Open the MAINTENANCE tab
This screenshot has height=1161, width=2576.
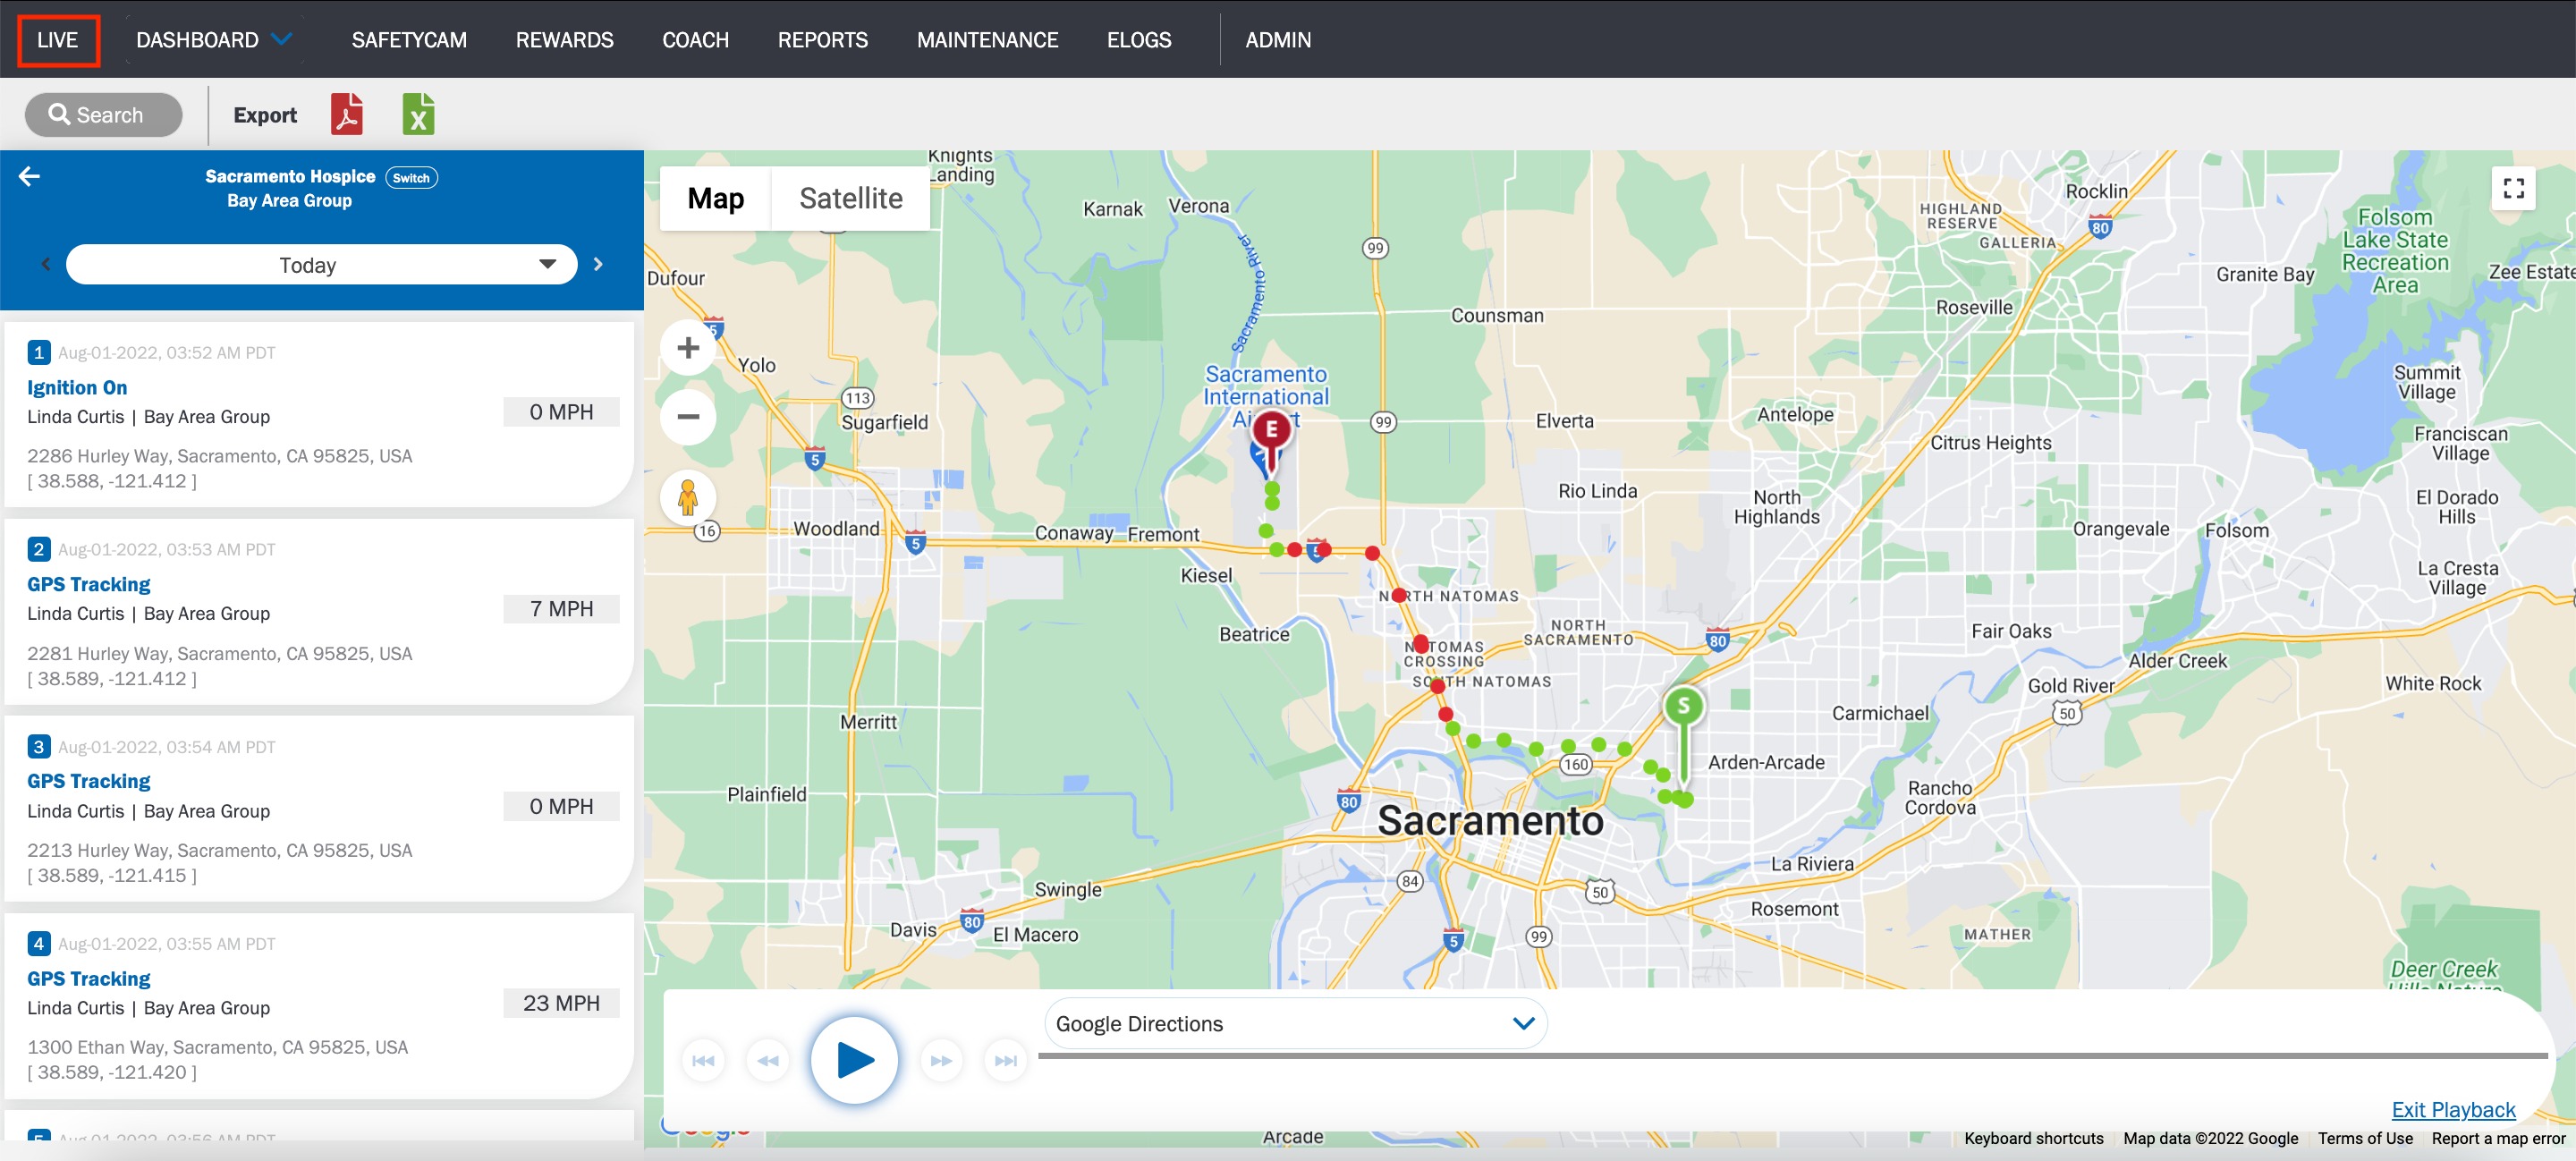coord(987,40)
